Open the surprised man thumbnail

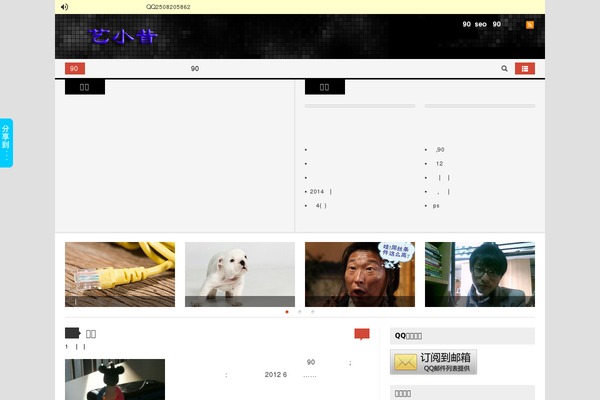click(360, 274)
